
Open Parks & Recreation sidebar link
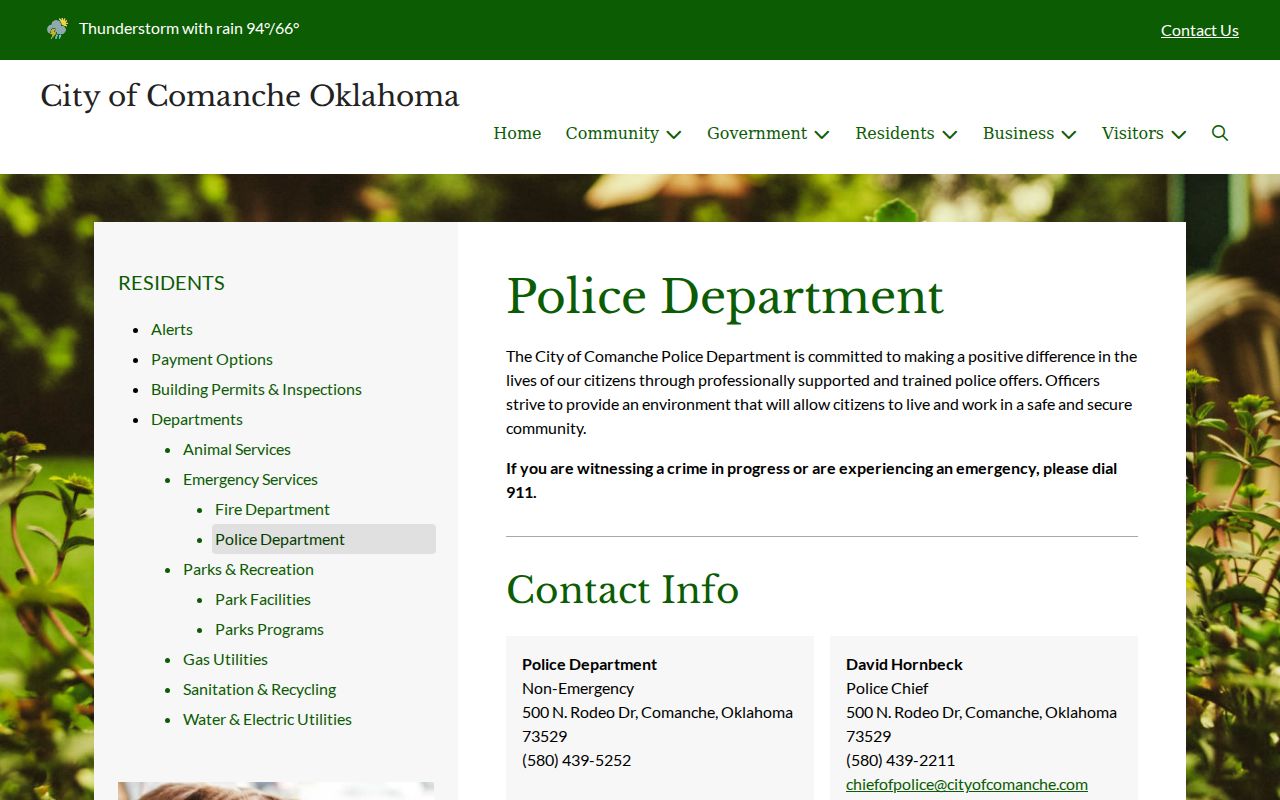click(x=248, y=569)
